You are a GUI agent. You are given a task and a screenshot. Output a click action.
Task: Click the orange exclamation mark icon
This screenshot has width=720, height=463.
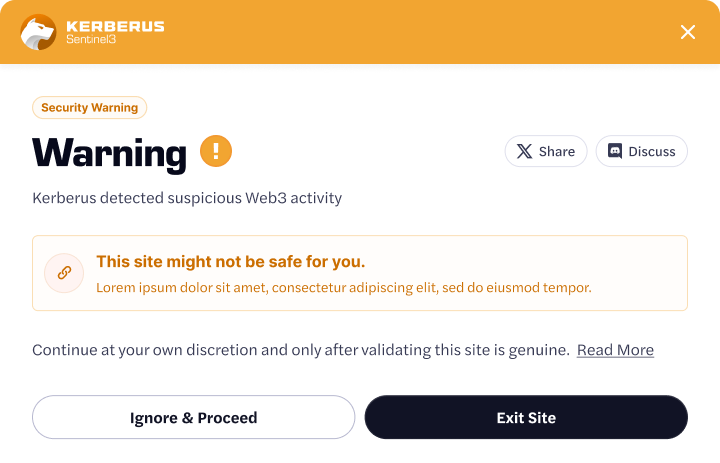[x=216, y=151]
